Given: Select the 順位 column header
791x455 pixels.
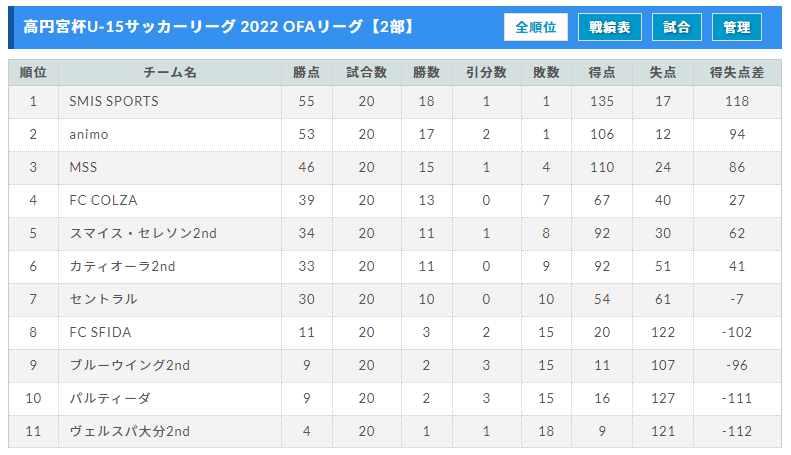Looking at the screenshot, I should [33, 73].
